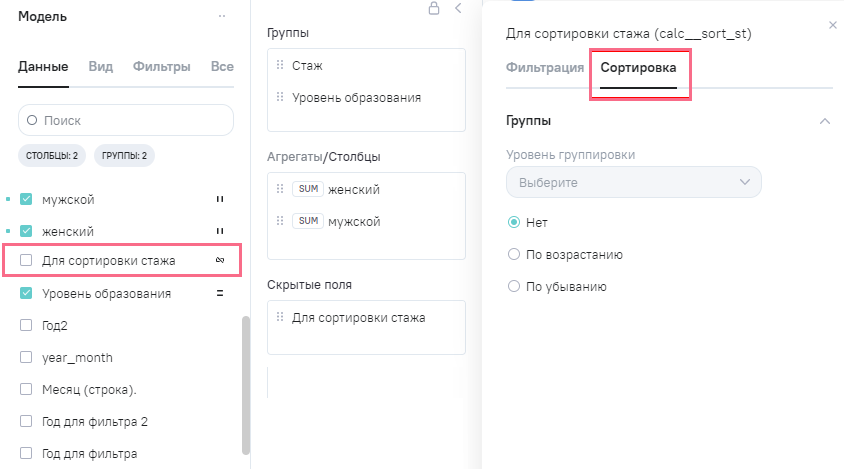
Task: Click the СТОЛБЦЫ: 2 chip
Action: [x=52, y=156]
